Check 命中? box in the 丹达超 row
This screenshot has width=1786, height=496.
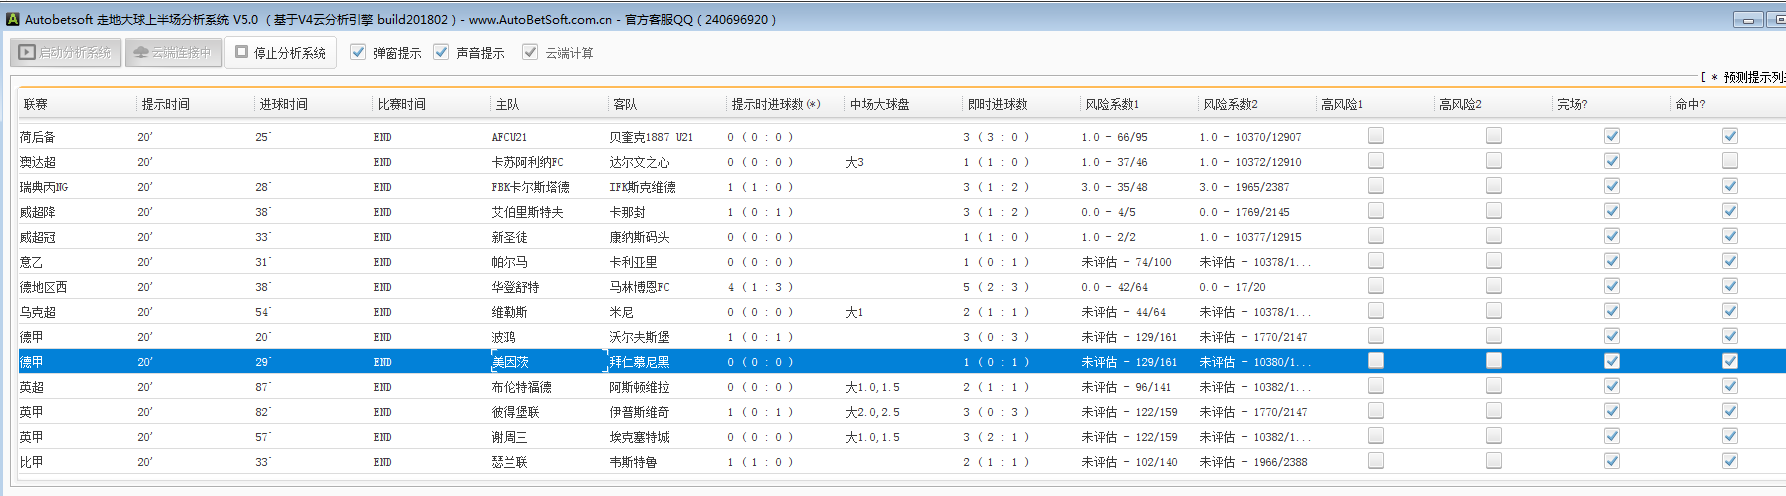(1730, 161)
